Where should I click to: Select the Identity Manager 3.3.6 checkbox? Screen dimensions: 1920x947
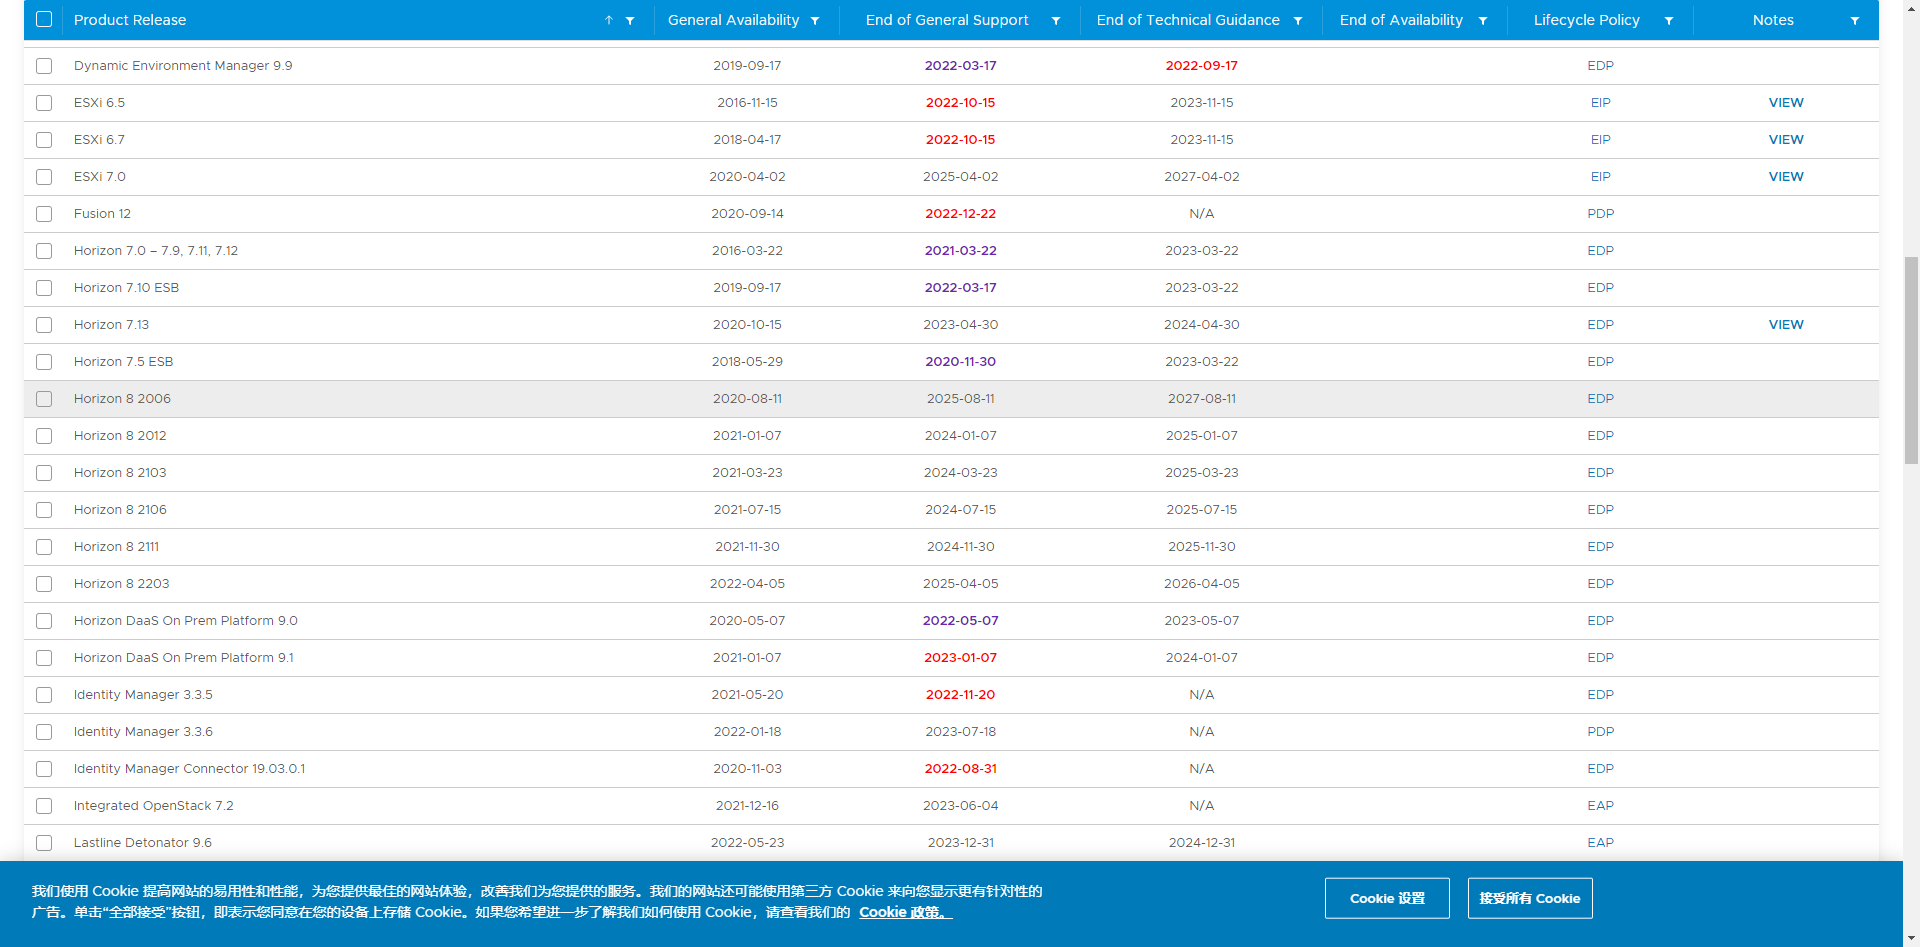(x=44, y=732)
